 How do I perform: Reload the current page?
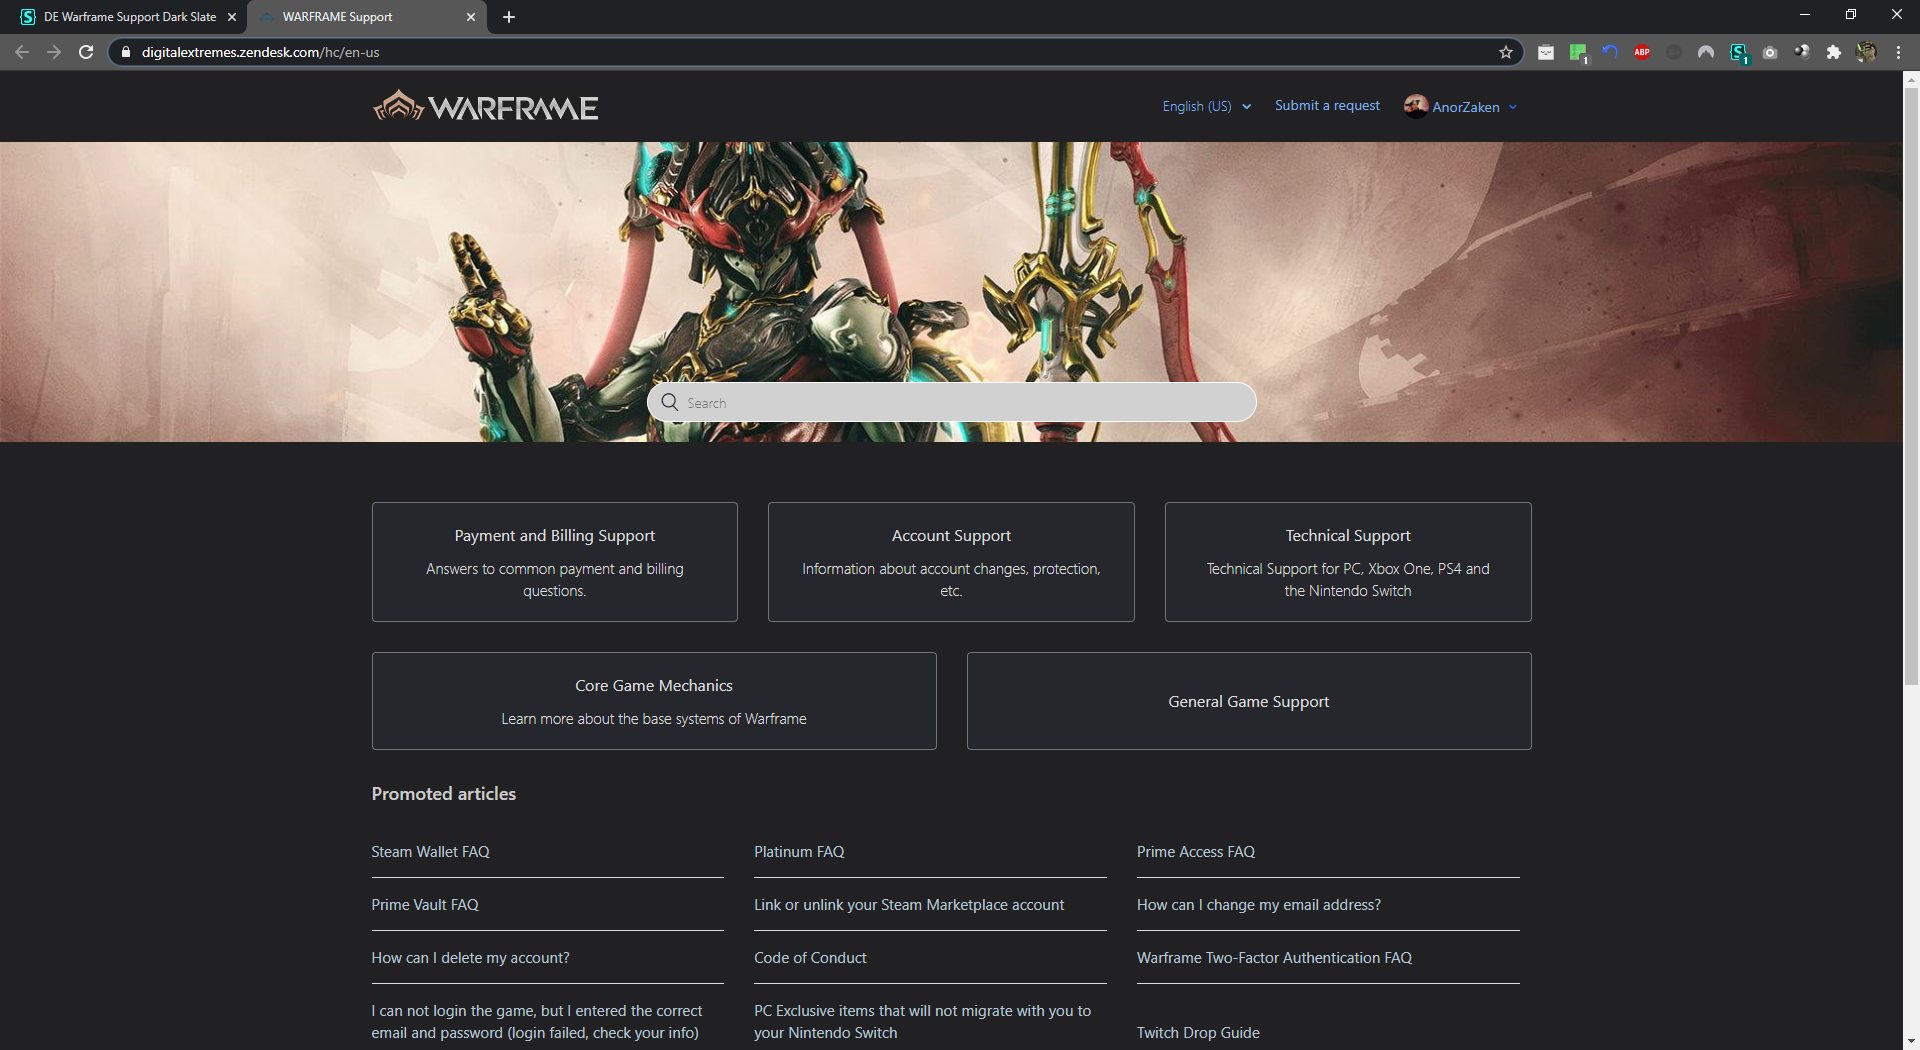click(84, 52)
